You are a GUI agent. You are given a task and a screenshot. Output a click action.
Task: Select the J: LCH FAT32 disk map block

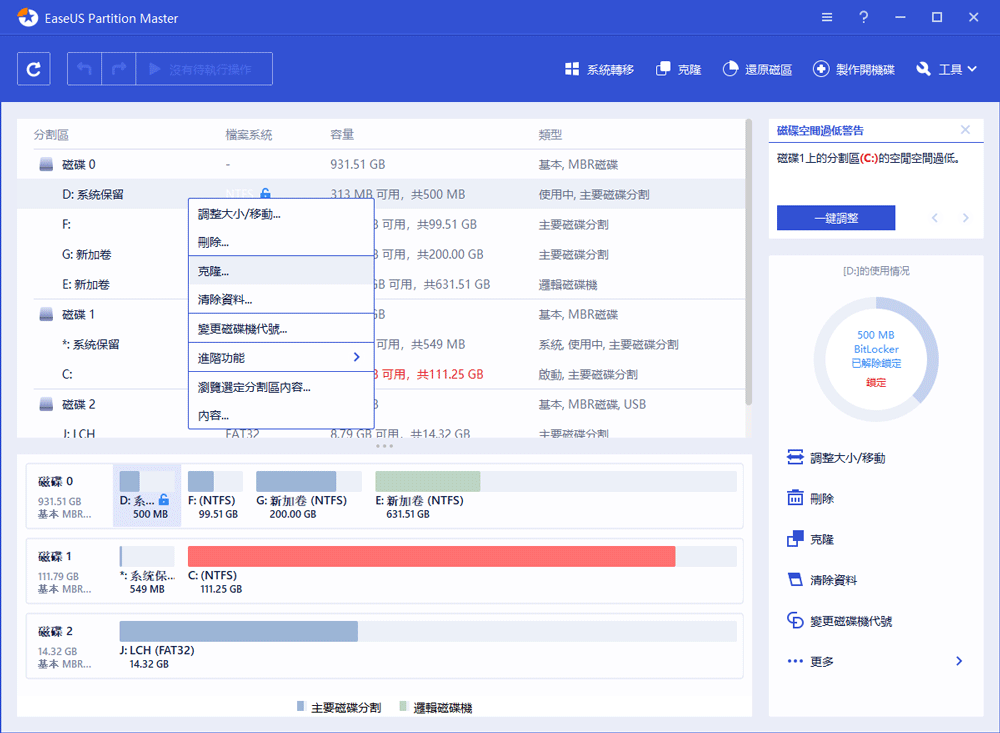pos(237,631)
